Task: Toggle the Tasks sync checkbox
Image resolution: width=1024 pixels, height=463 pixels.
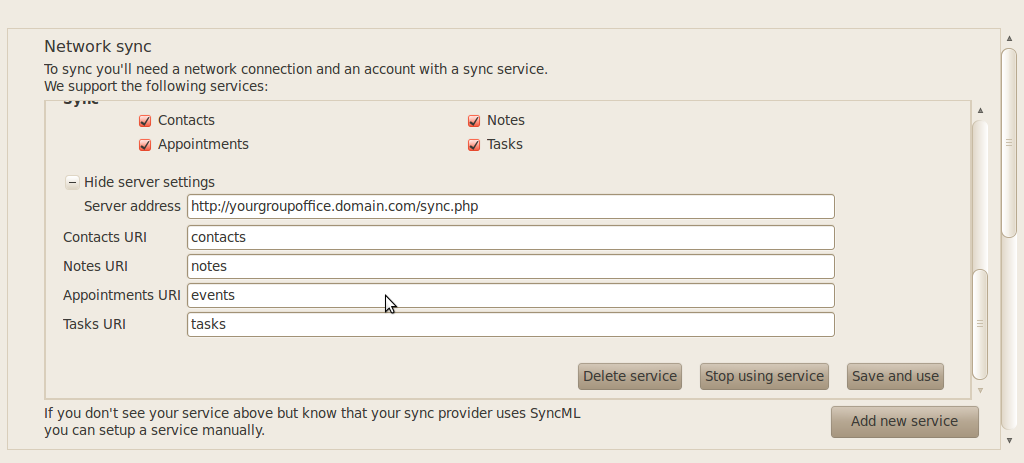Action: tap(474, 145)
